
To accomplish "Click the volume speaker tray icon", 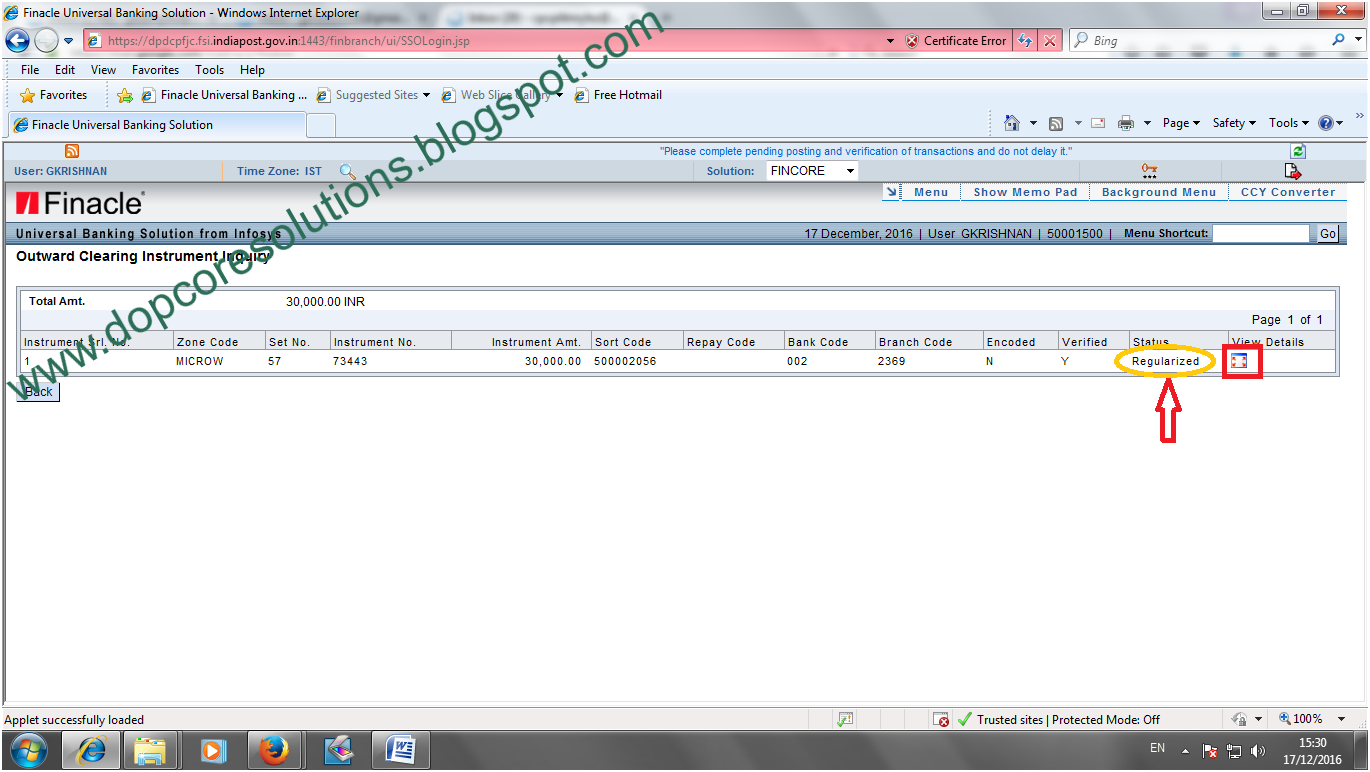I will (1258, 750).
